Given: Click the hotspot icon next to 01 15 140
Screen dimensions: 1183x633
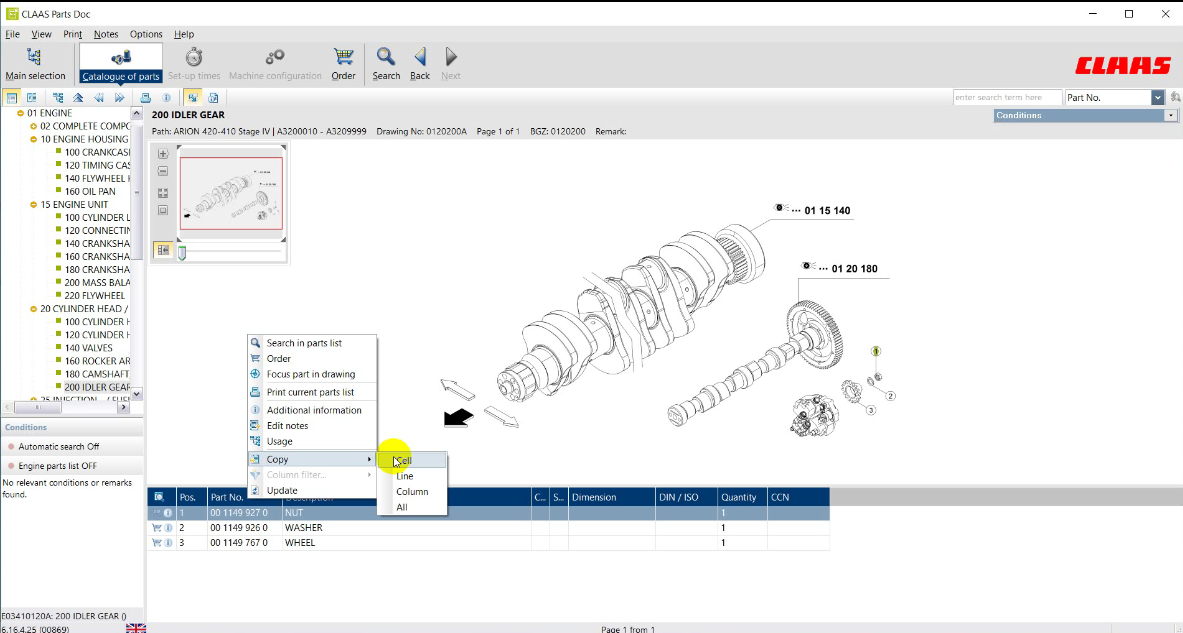Looking at the screenshot, I should click(x=782, y=208).
